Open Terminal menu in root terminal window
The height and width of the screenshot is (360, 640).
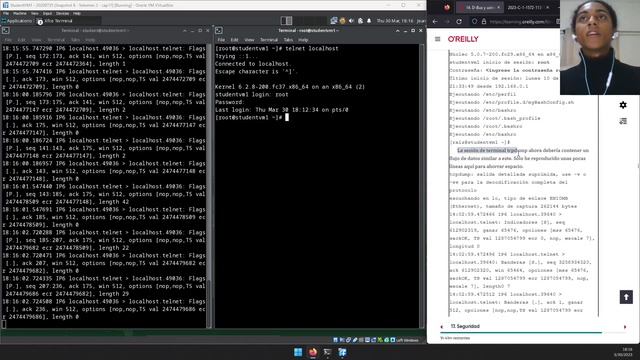coord(269,40)
